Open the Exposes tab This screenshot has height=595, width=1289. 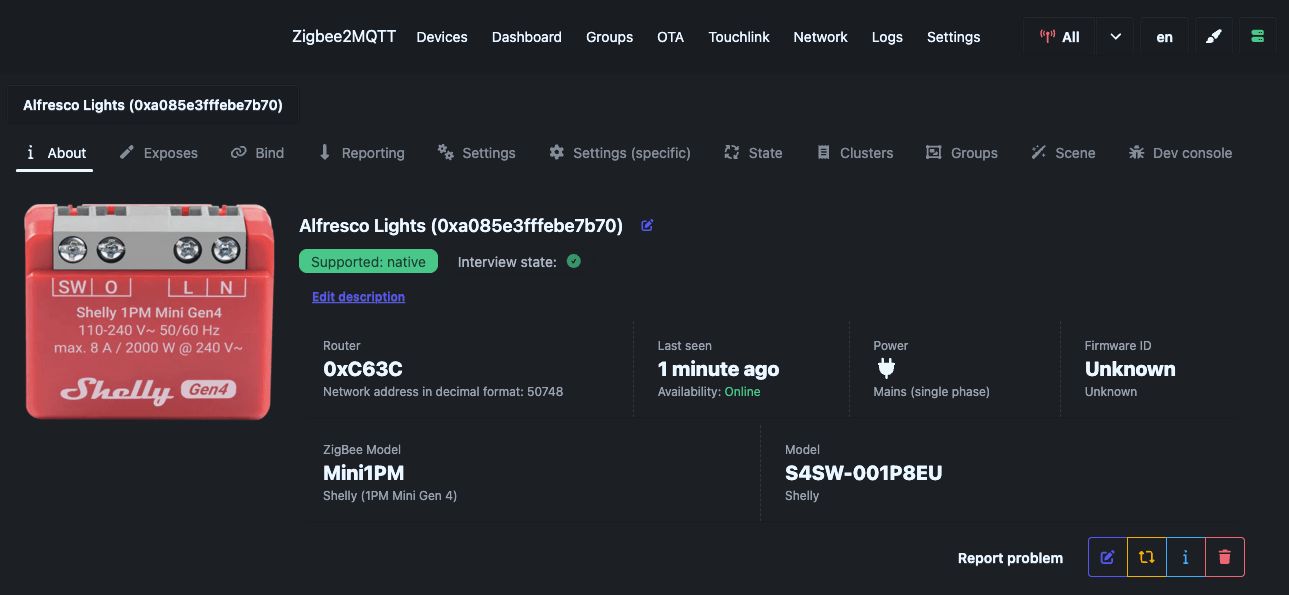coord(159,153)
